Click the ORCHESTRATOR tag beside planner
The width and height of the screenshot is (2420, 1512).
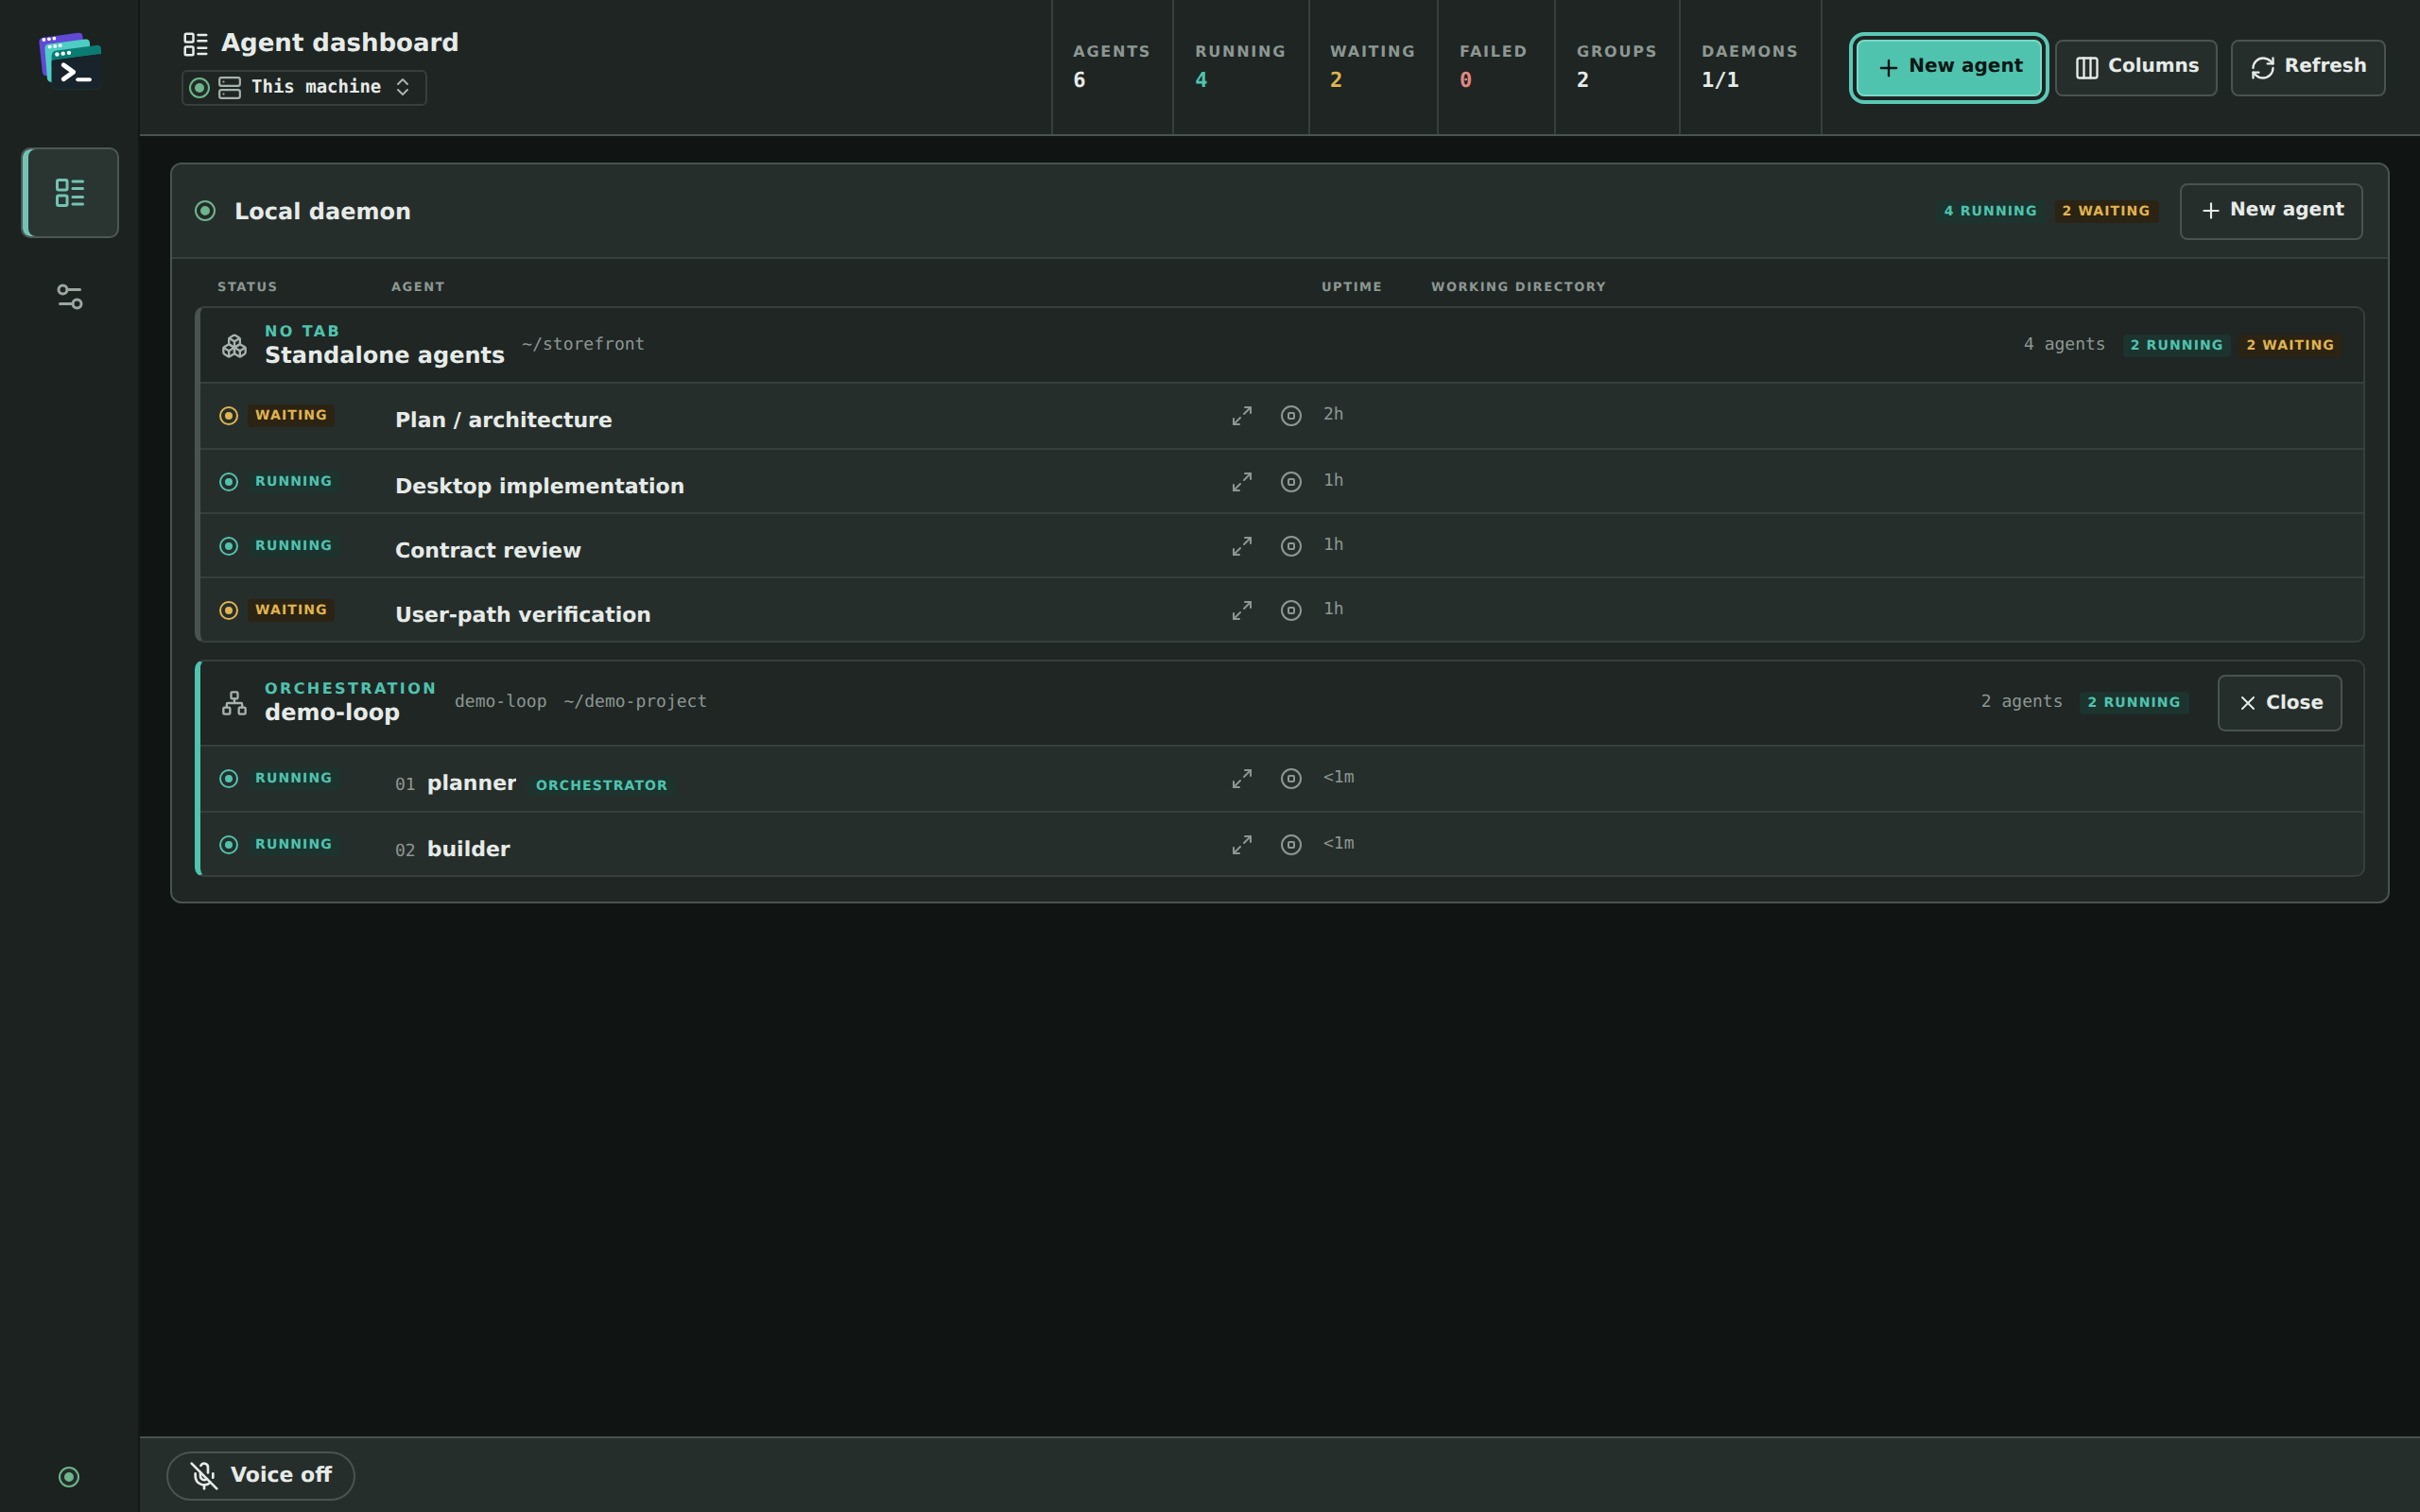tap(601, 785)
